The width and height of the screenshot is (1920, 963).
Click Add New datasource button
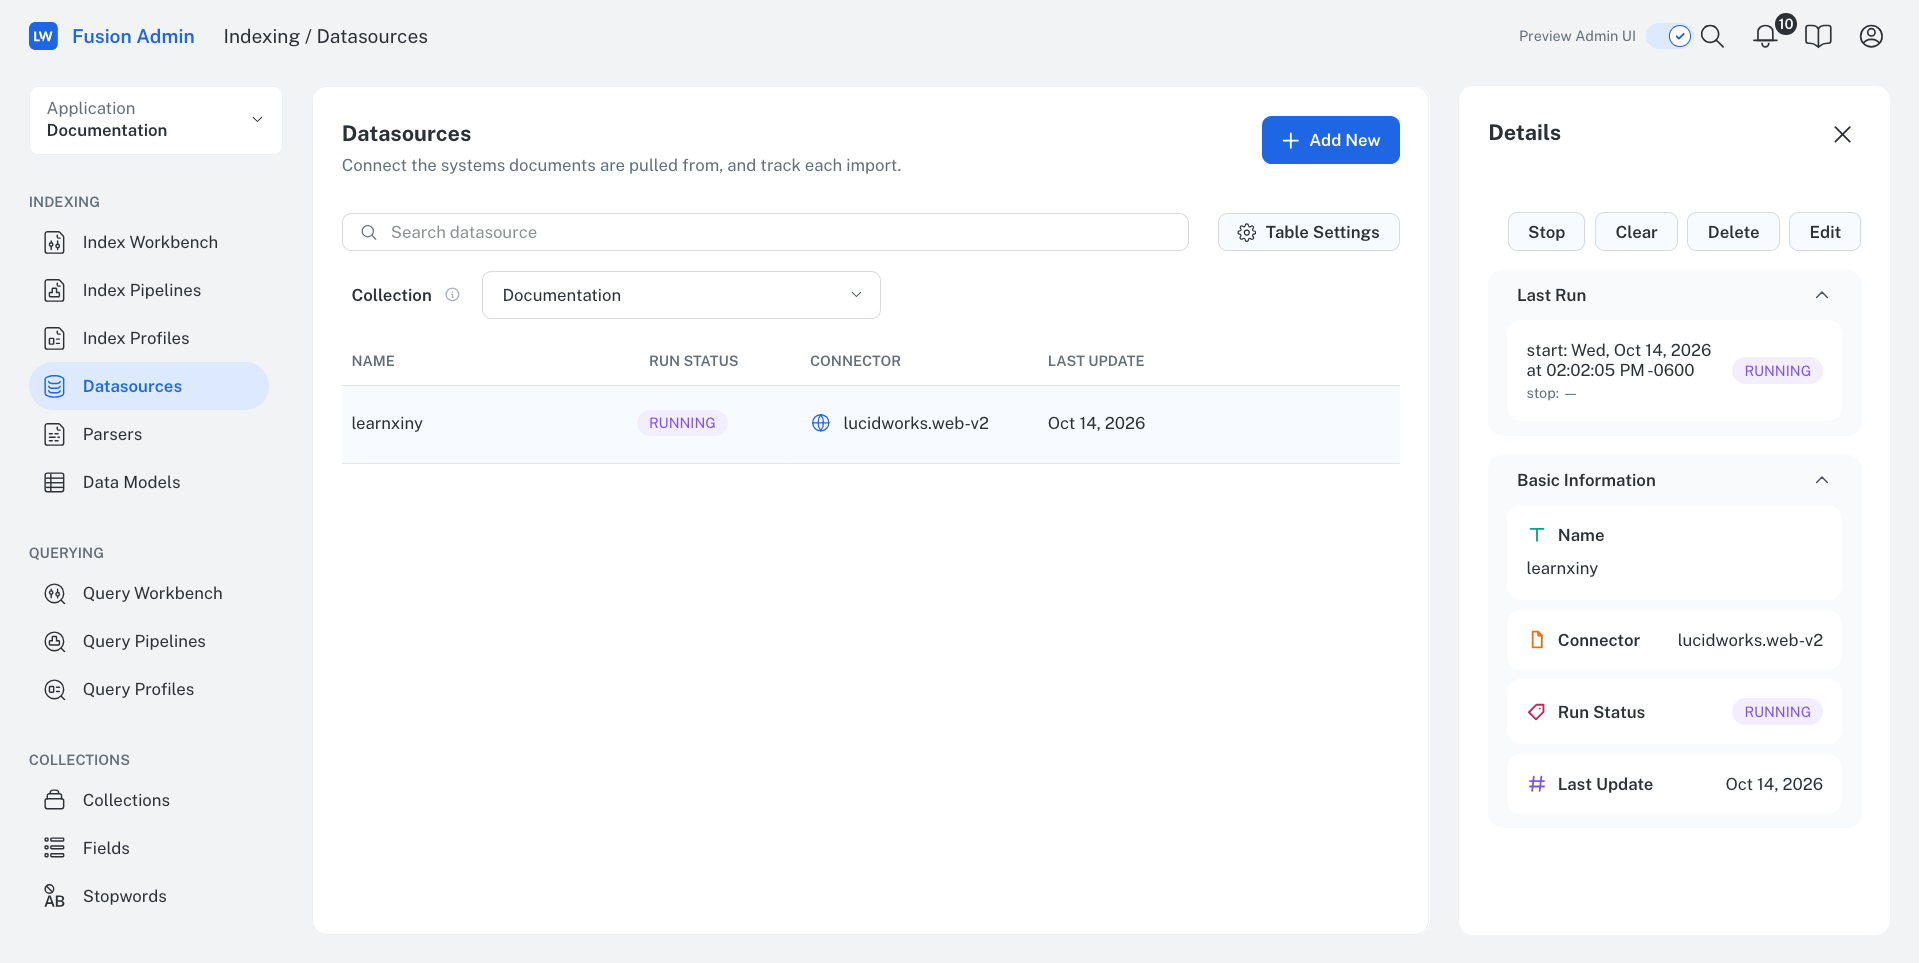coord(1330,140)
